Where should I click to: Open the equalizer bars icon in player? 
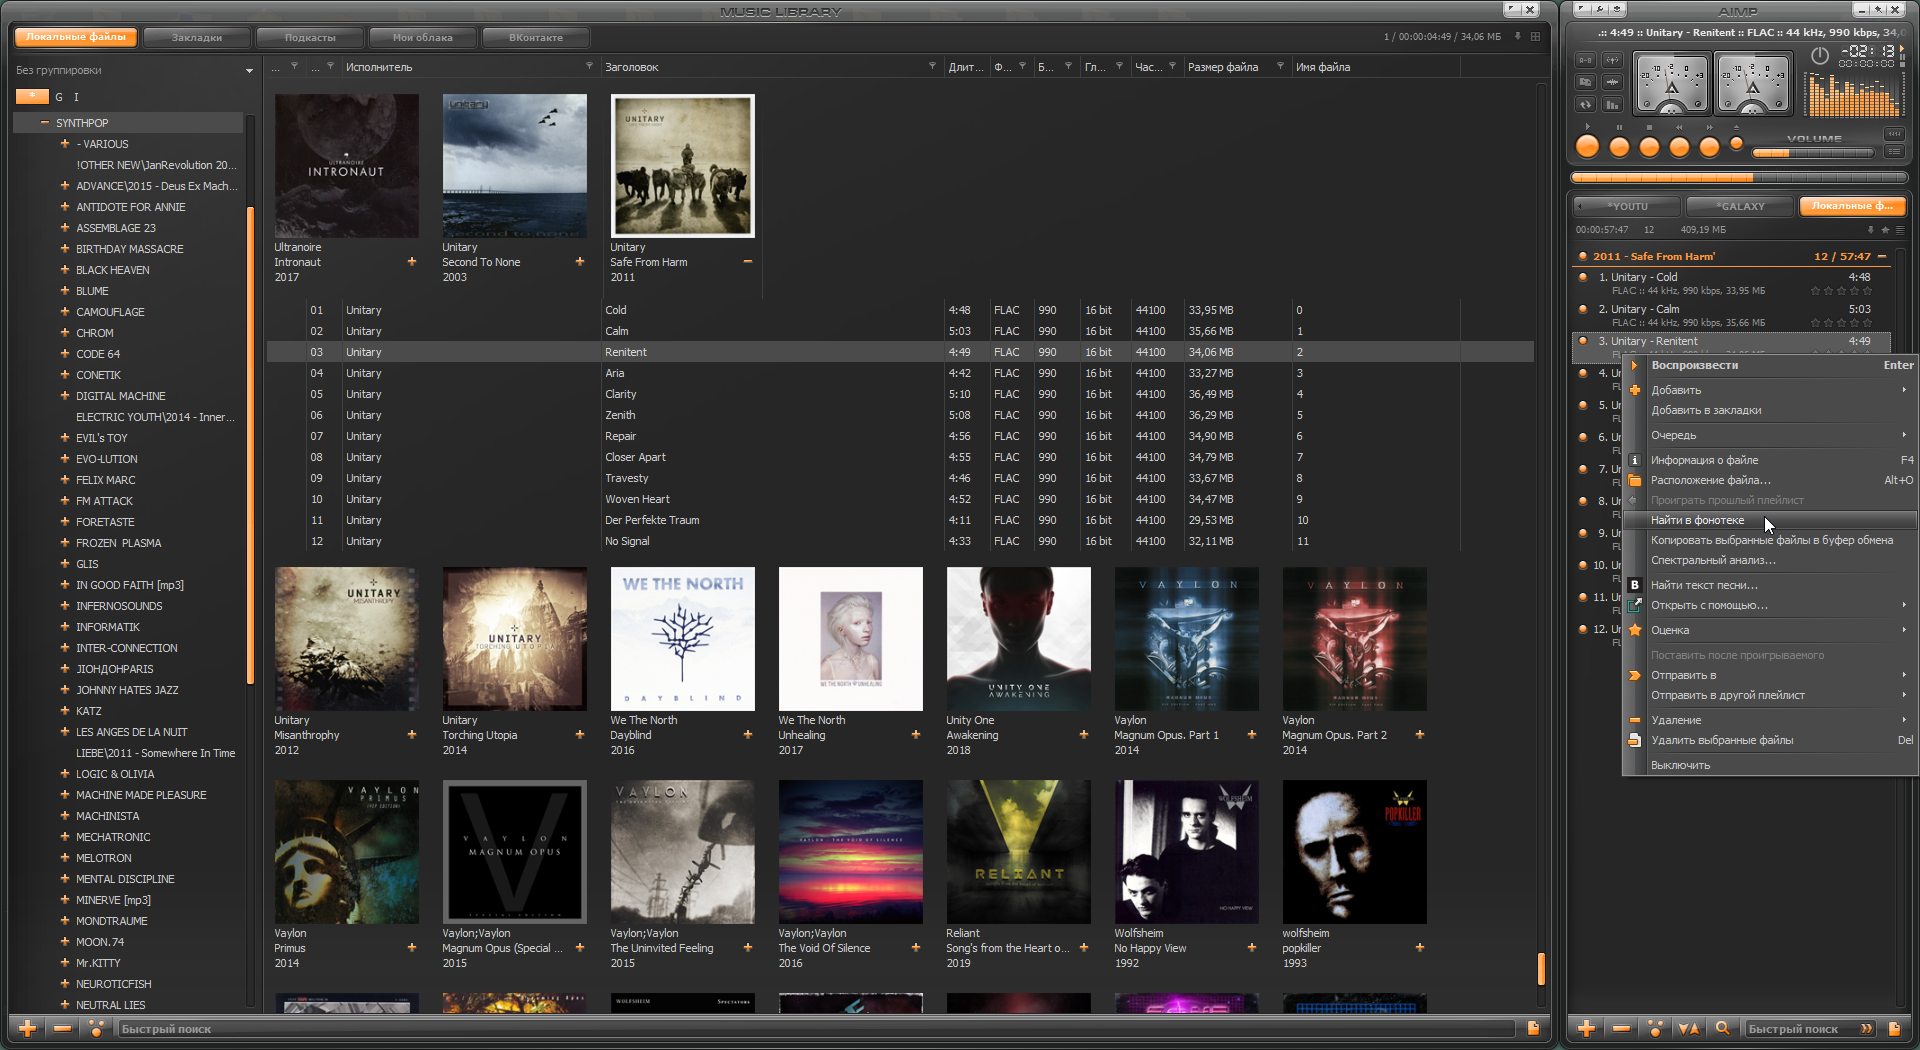(x=1612, y=104)
